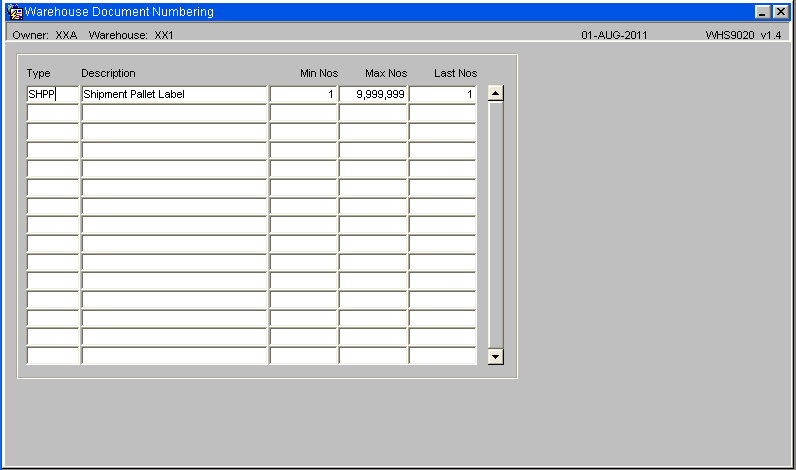Image resolution: width=796 pixels, height=470 pixels.
Task: Click the Last Nos column header
Action: pos(455,73)
